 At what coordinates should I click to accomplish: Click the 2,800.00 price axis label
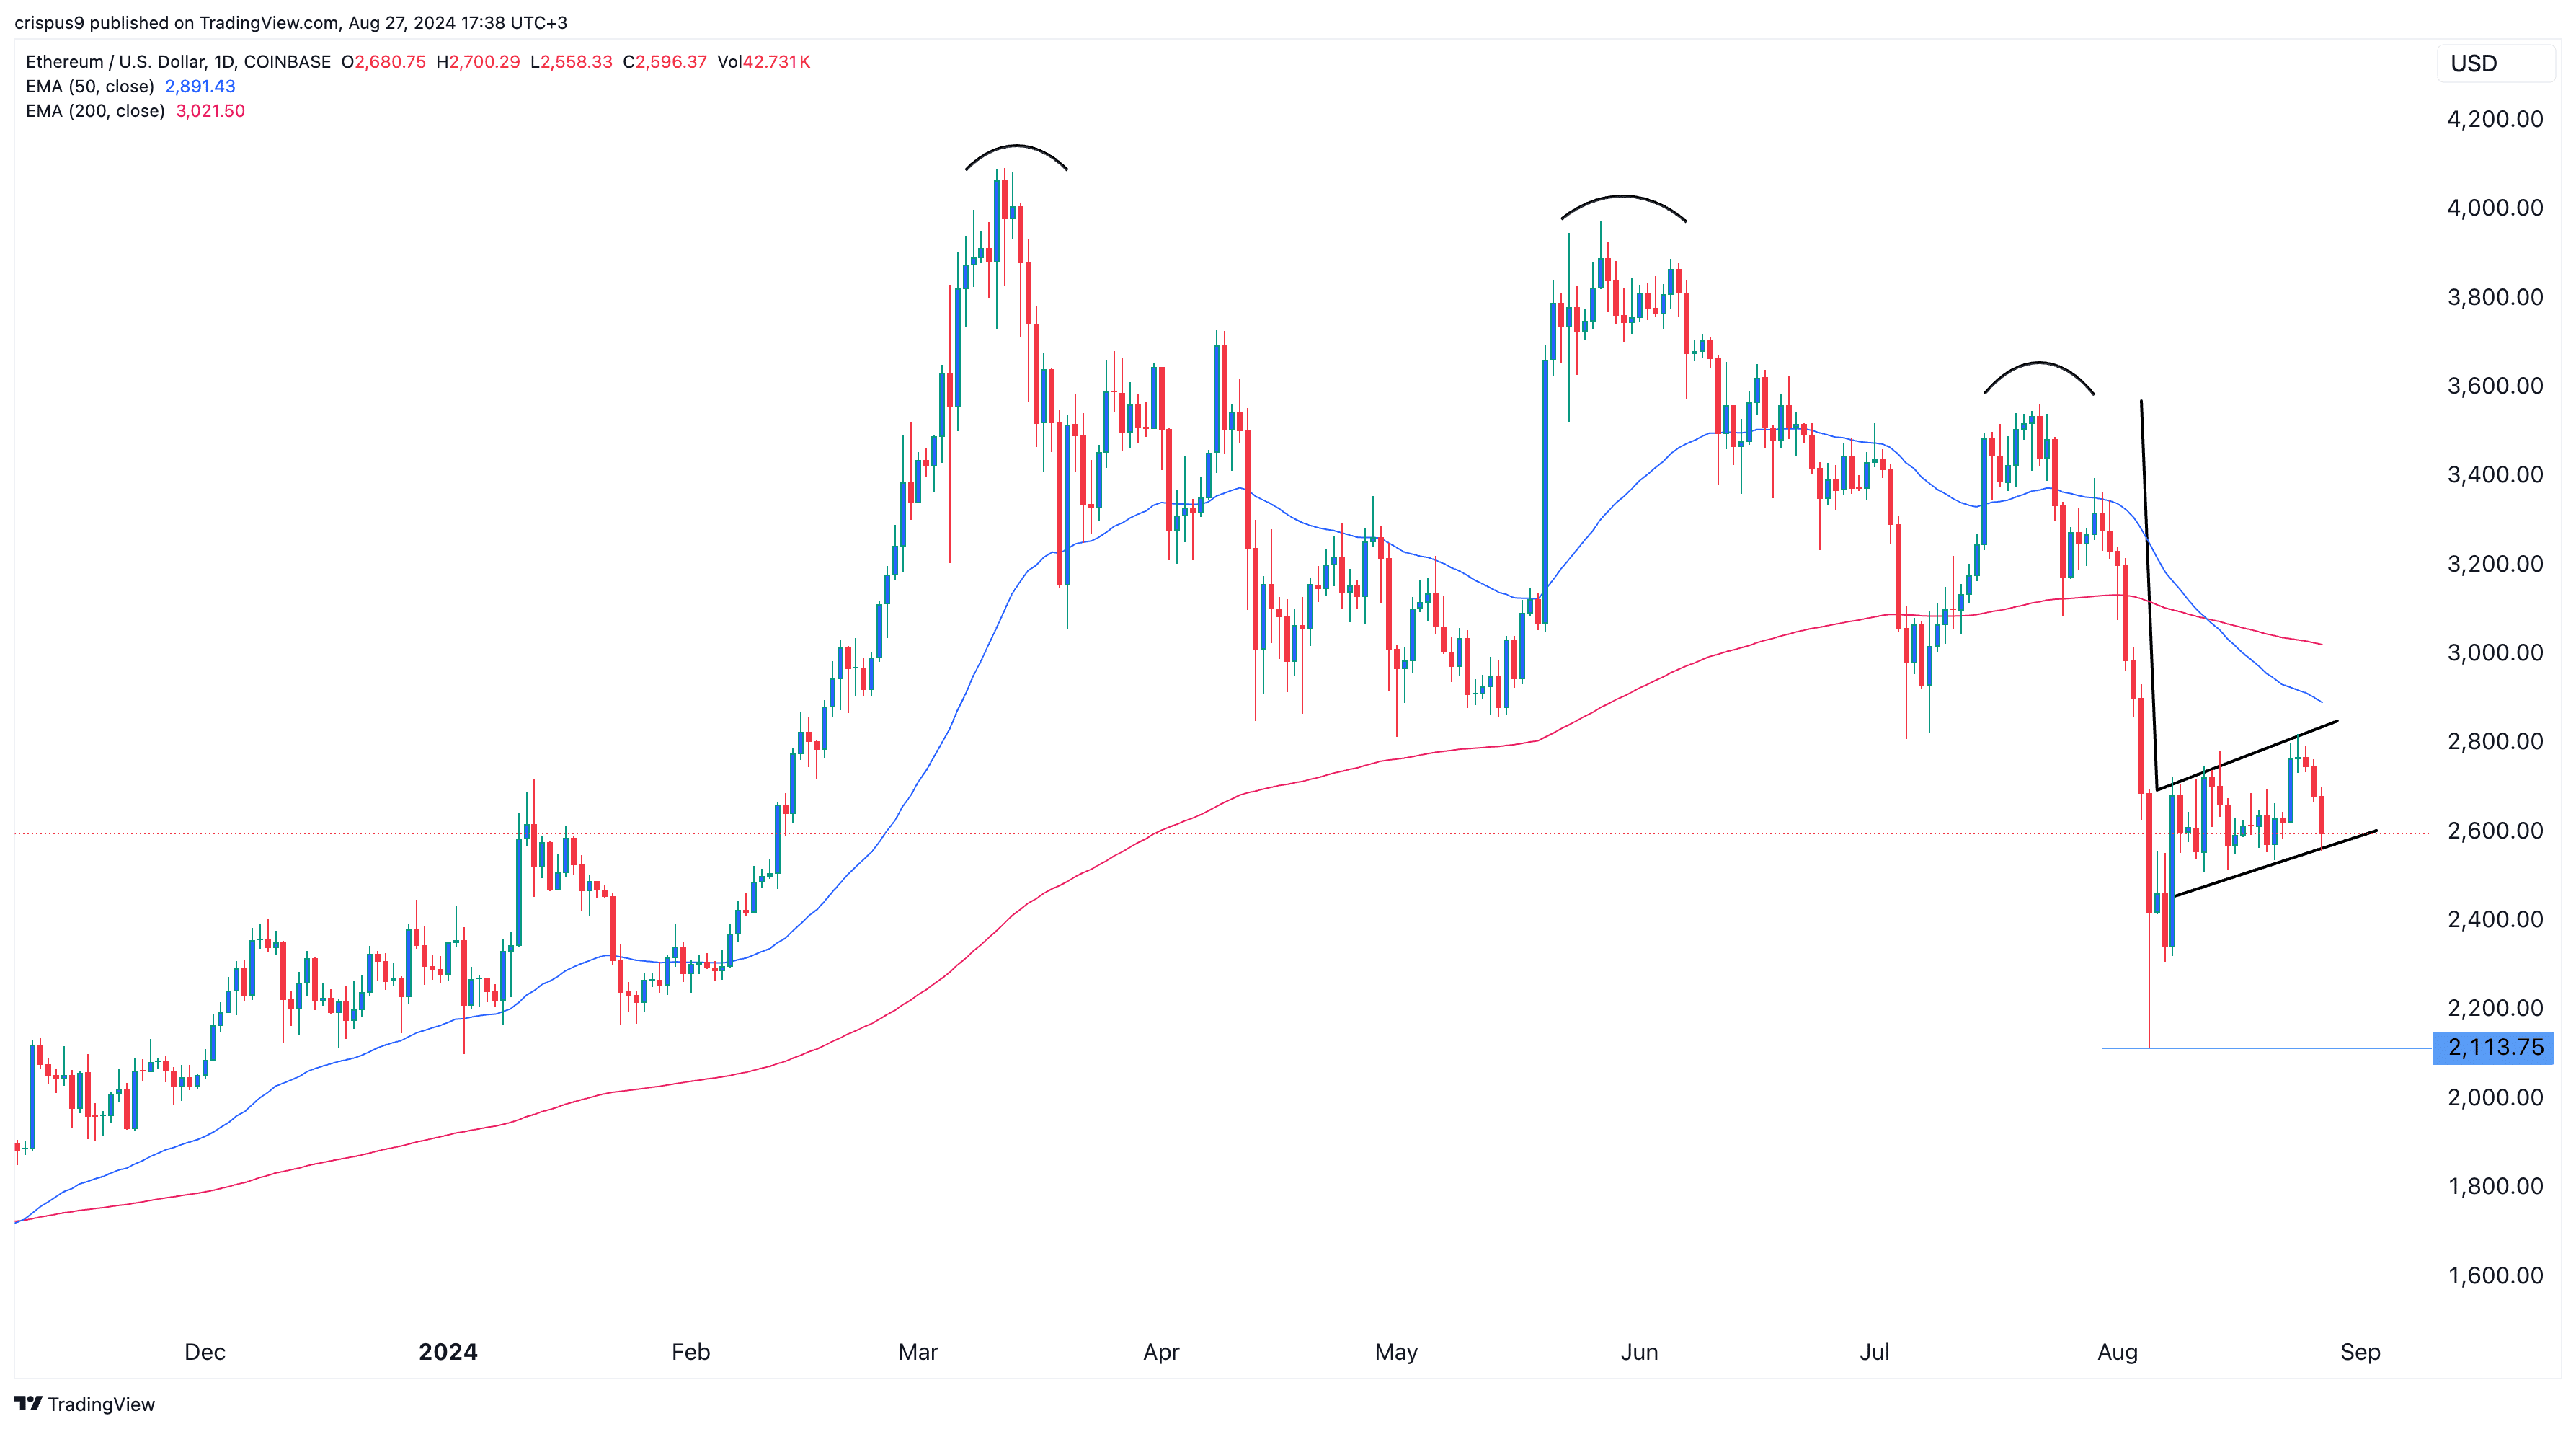[2495, 742]
